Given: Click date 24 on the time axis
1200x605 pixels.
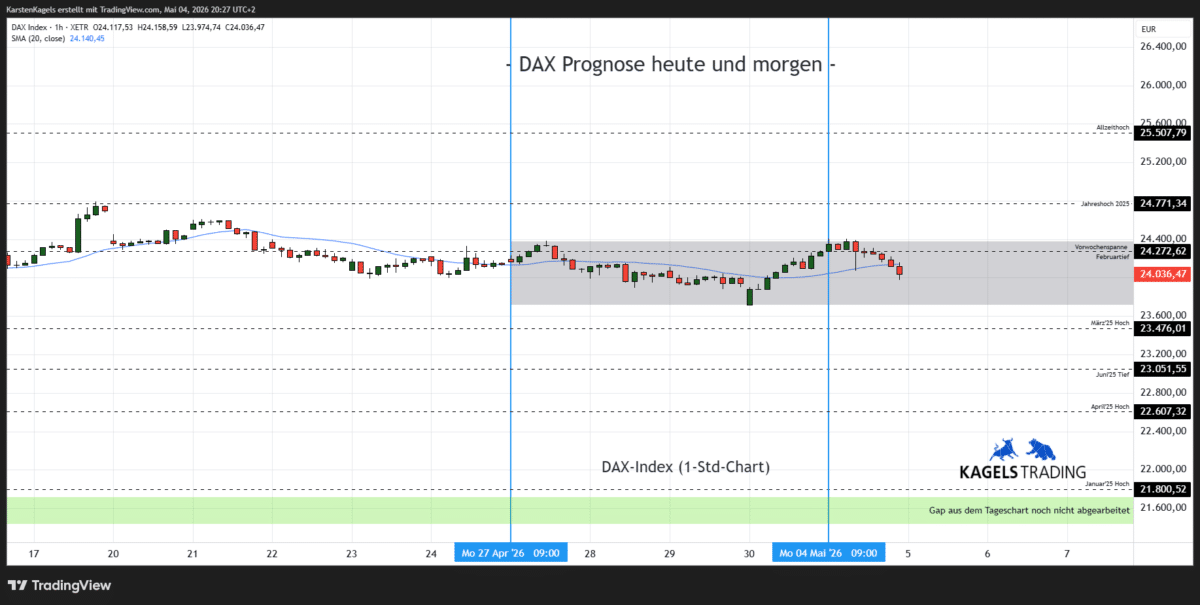Looking at the screenshot, I should point(431,554).
